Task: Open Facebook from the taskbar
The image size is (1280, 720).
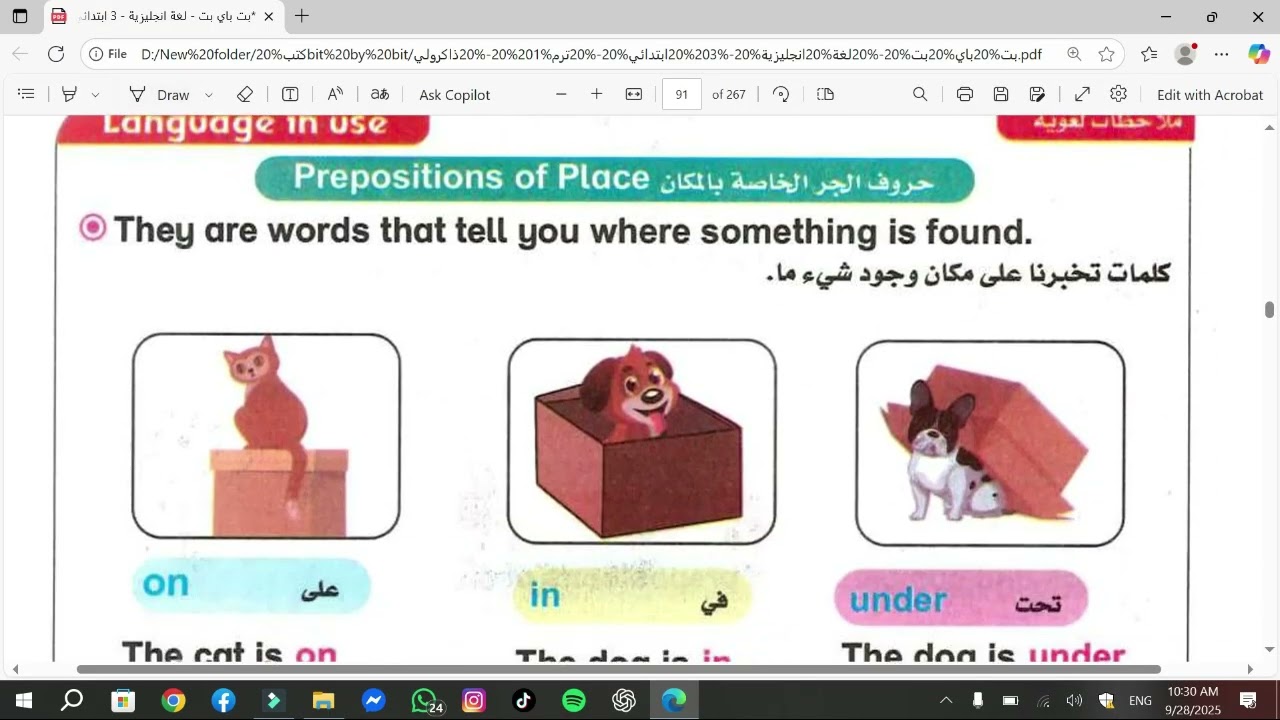Action: 224,700
